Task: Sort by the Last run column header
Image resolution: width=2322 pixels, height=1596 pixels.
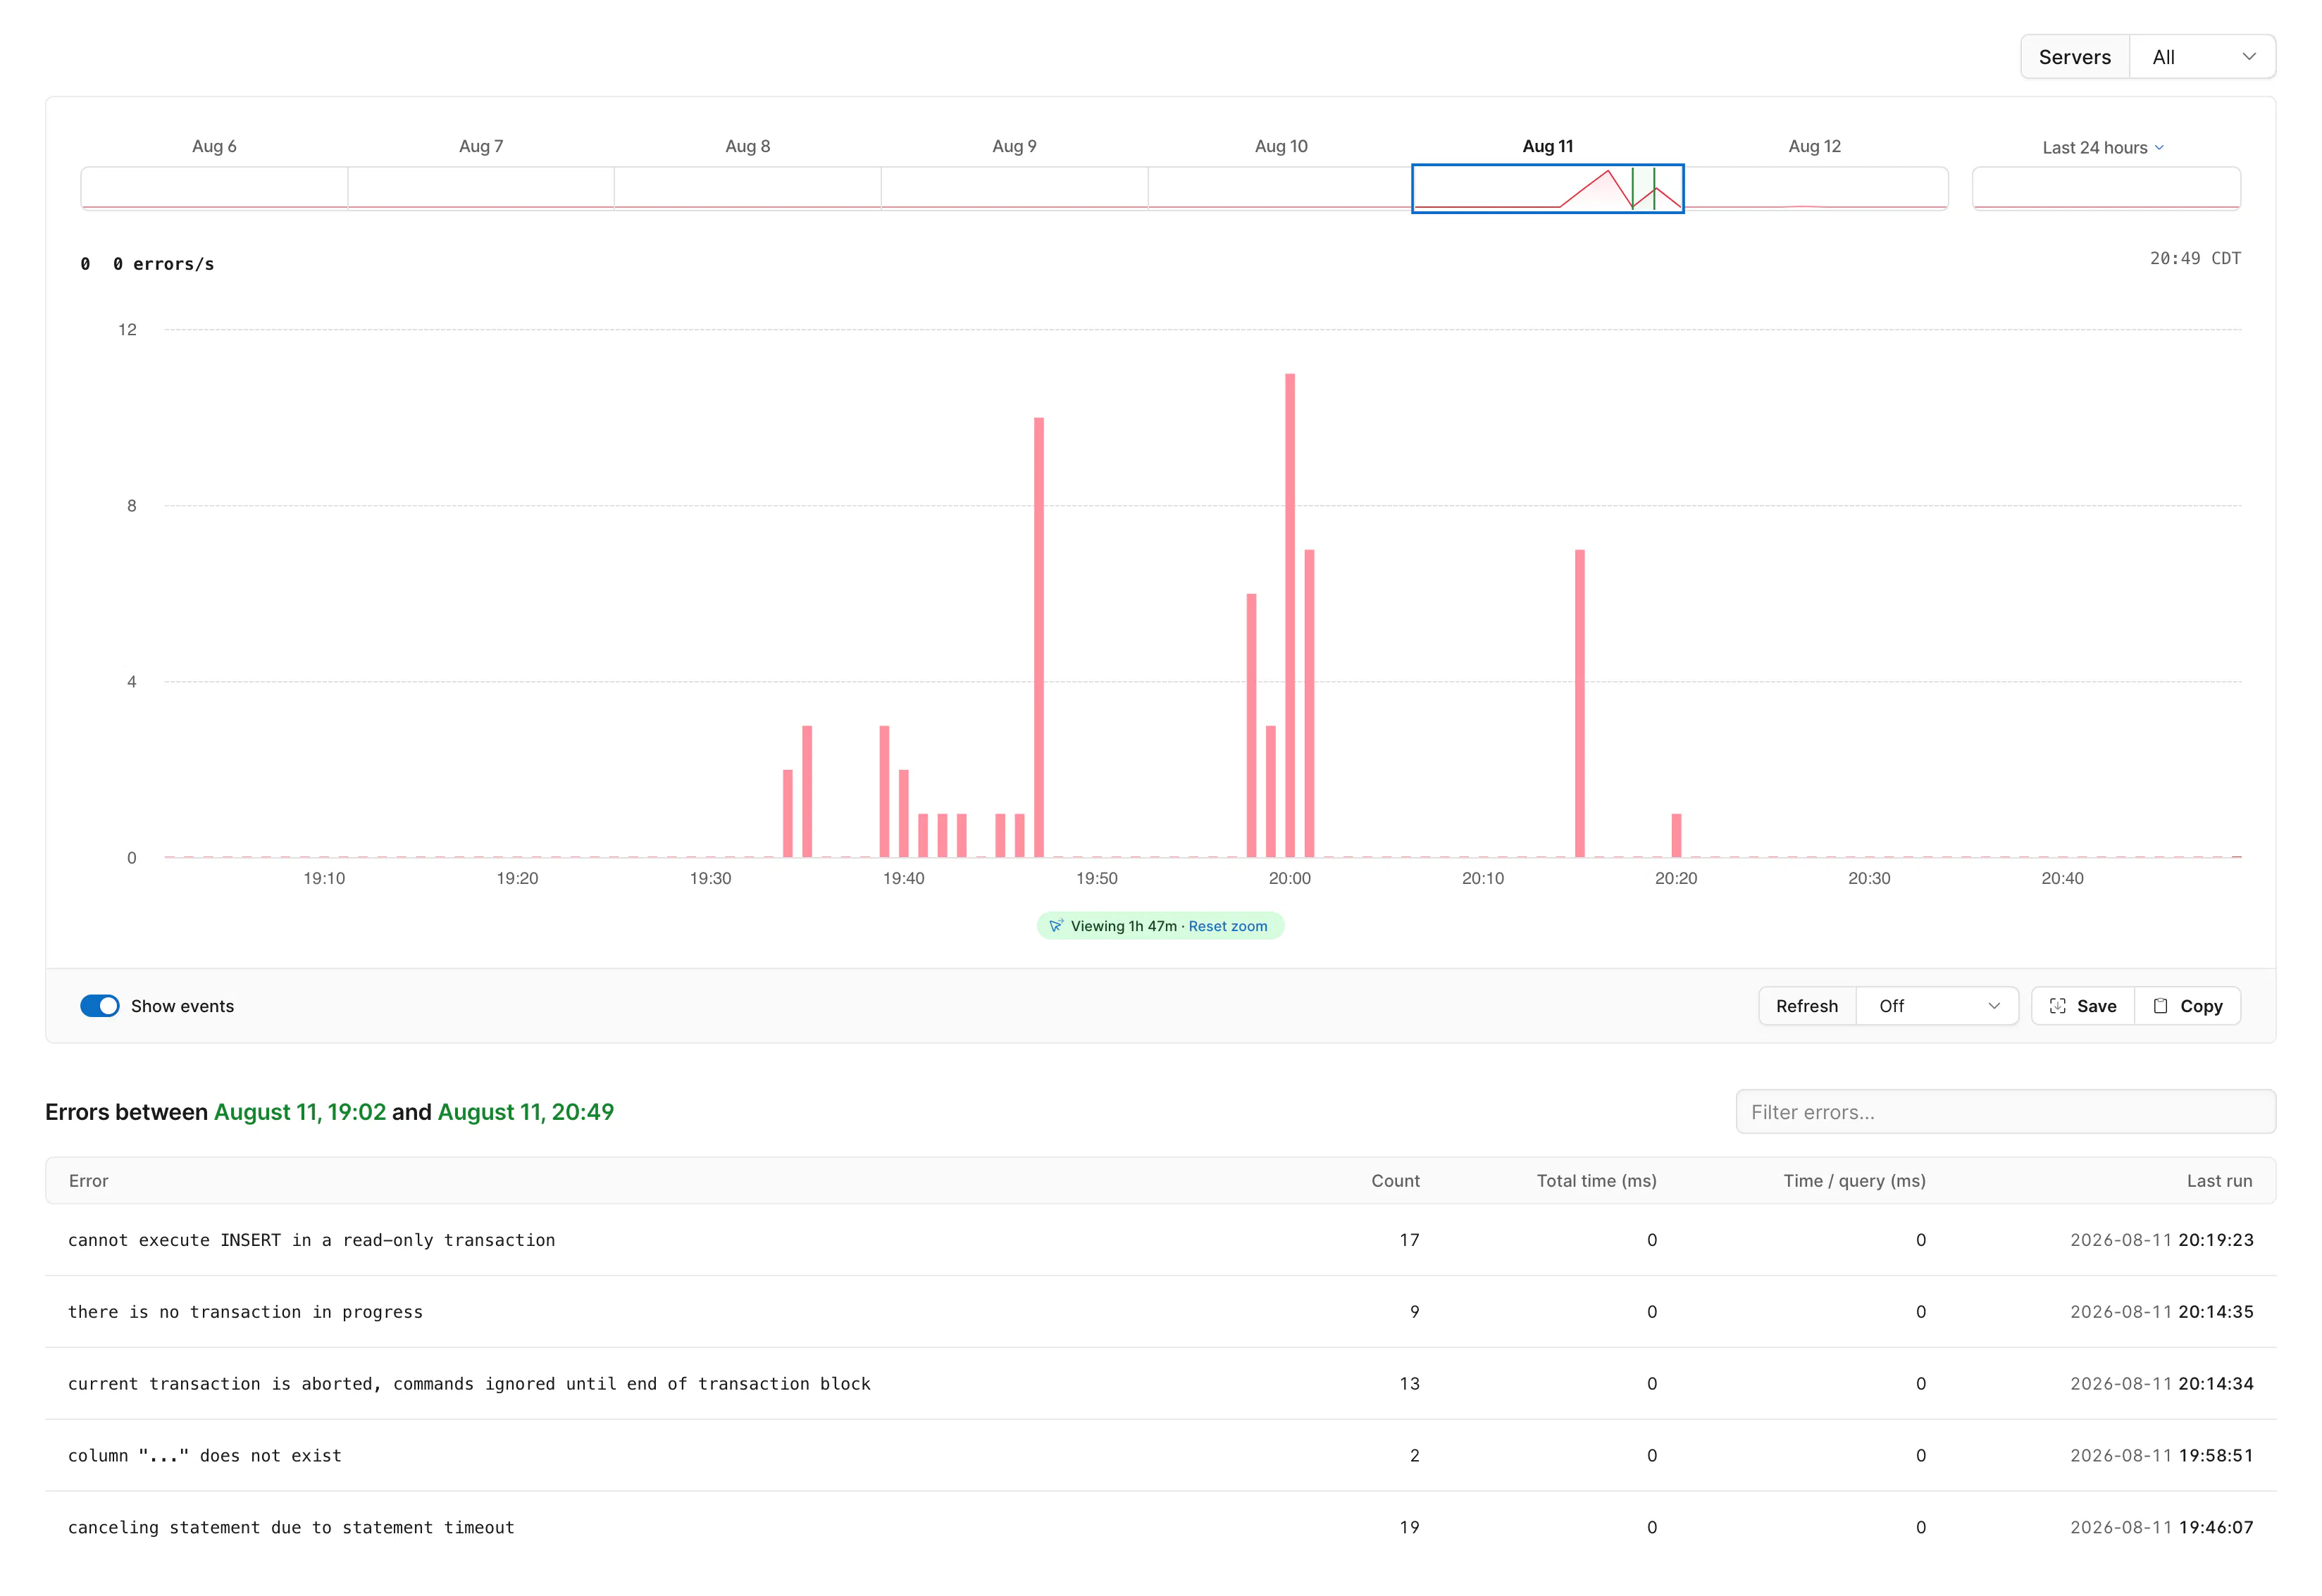Action: (x=2219, y=1181)
